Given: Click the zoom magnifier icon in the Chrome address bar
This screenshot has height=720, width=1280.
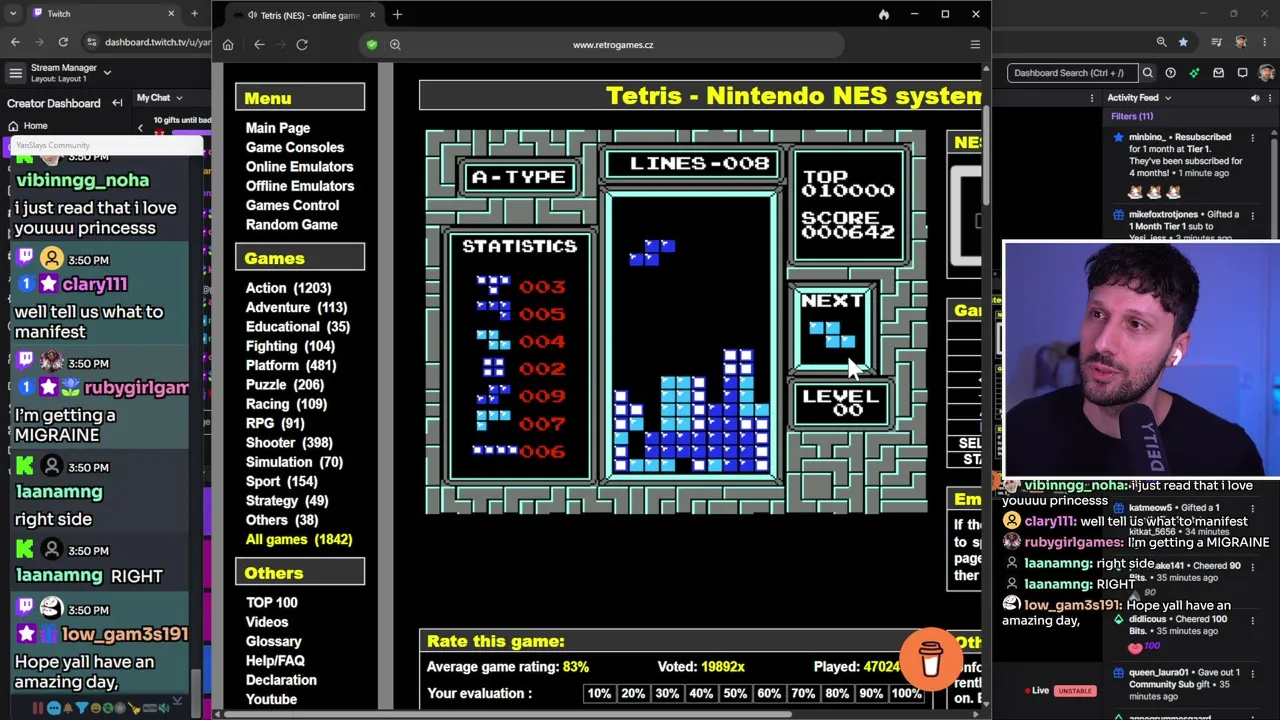Looking at the screenshot, I should [1161, 42].
